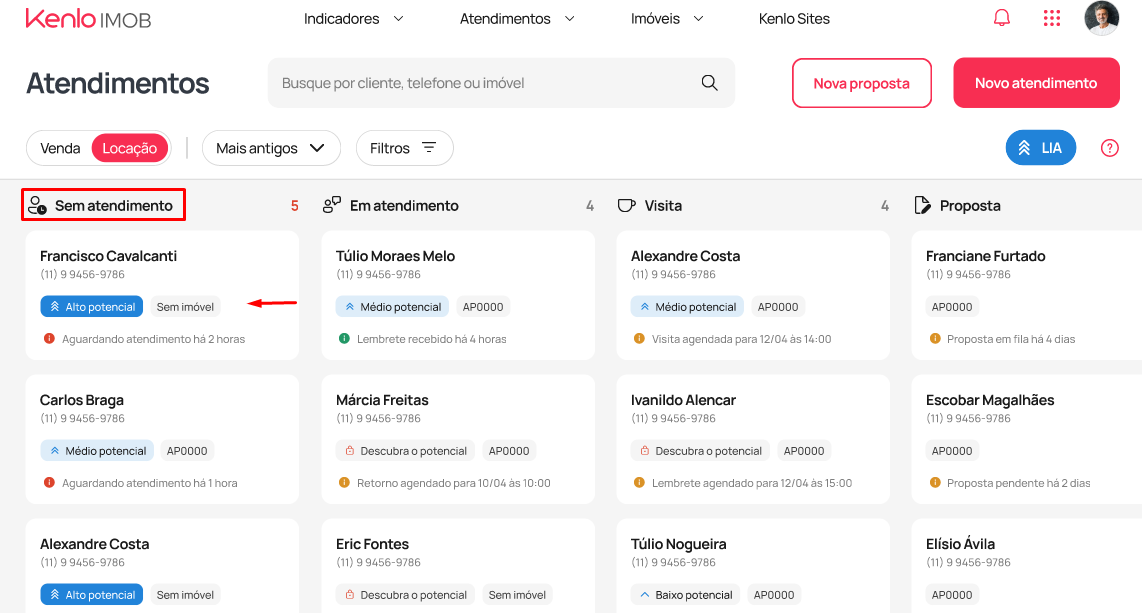Open the apps grid menu
Viewport: 1142px width, 613px height.
coord(1052,17)
